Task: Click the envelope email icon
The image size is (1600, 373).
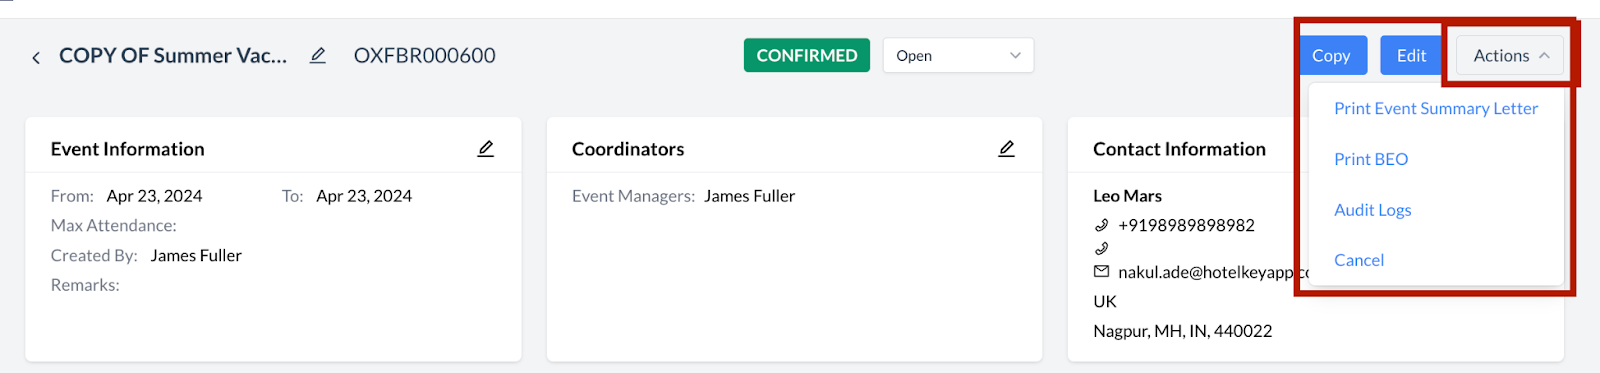Action: tap(1101, 271)
